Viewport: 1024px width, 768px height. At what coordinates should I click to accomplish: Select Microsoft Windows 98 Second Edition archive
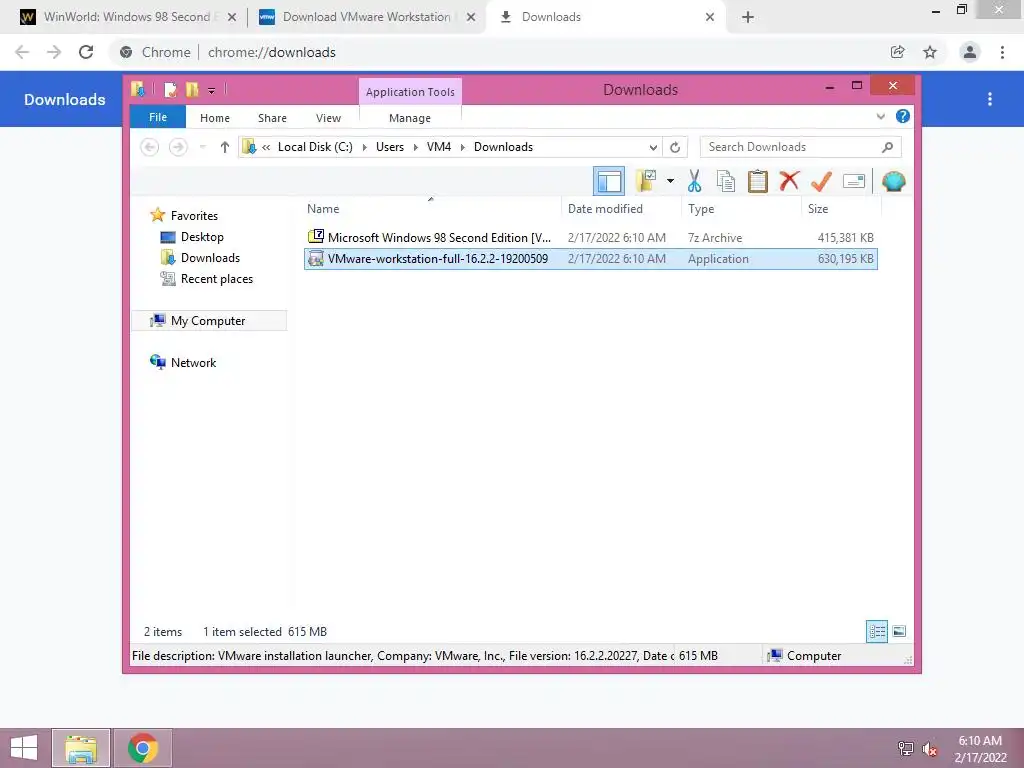590,238
